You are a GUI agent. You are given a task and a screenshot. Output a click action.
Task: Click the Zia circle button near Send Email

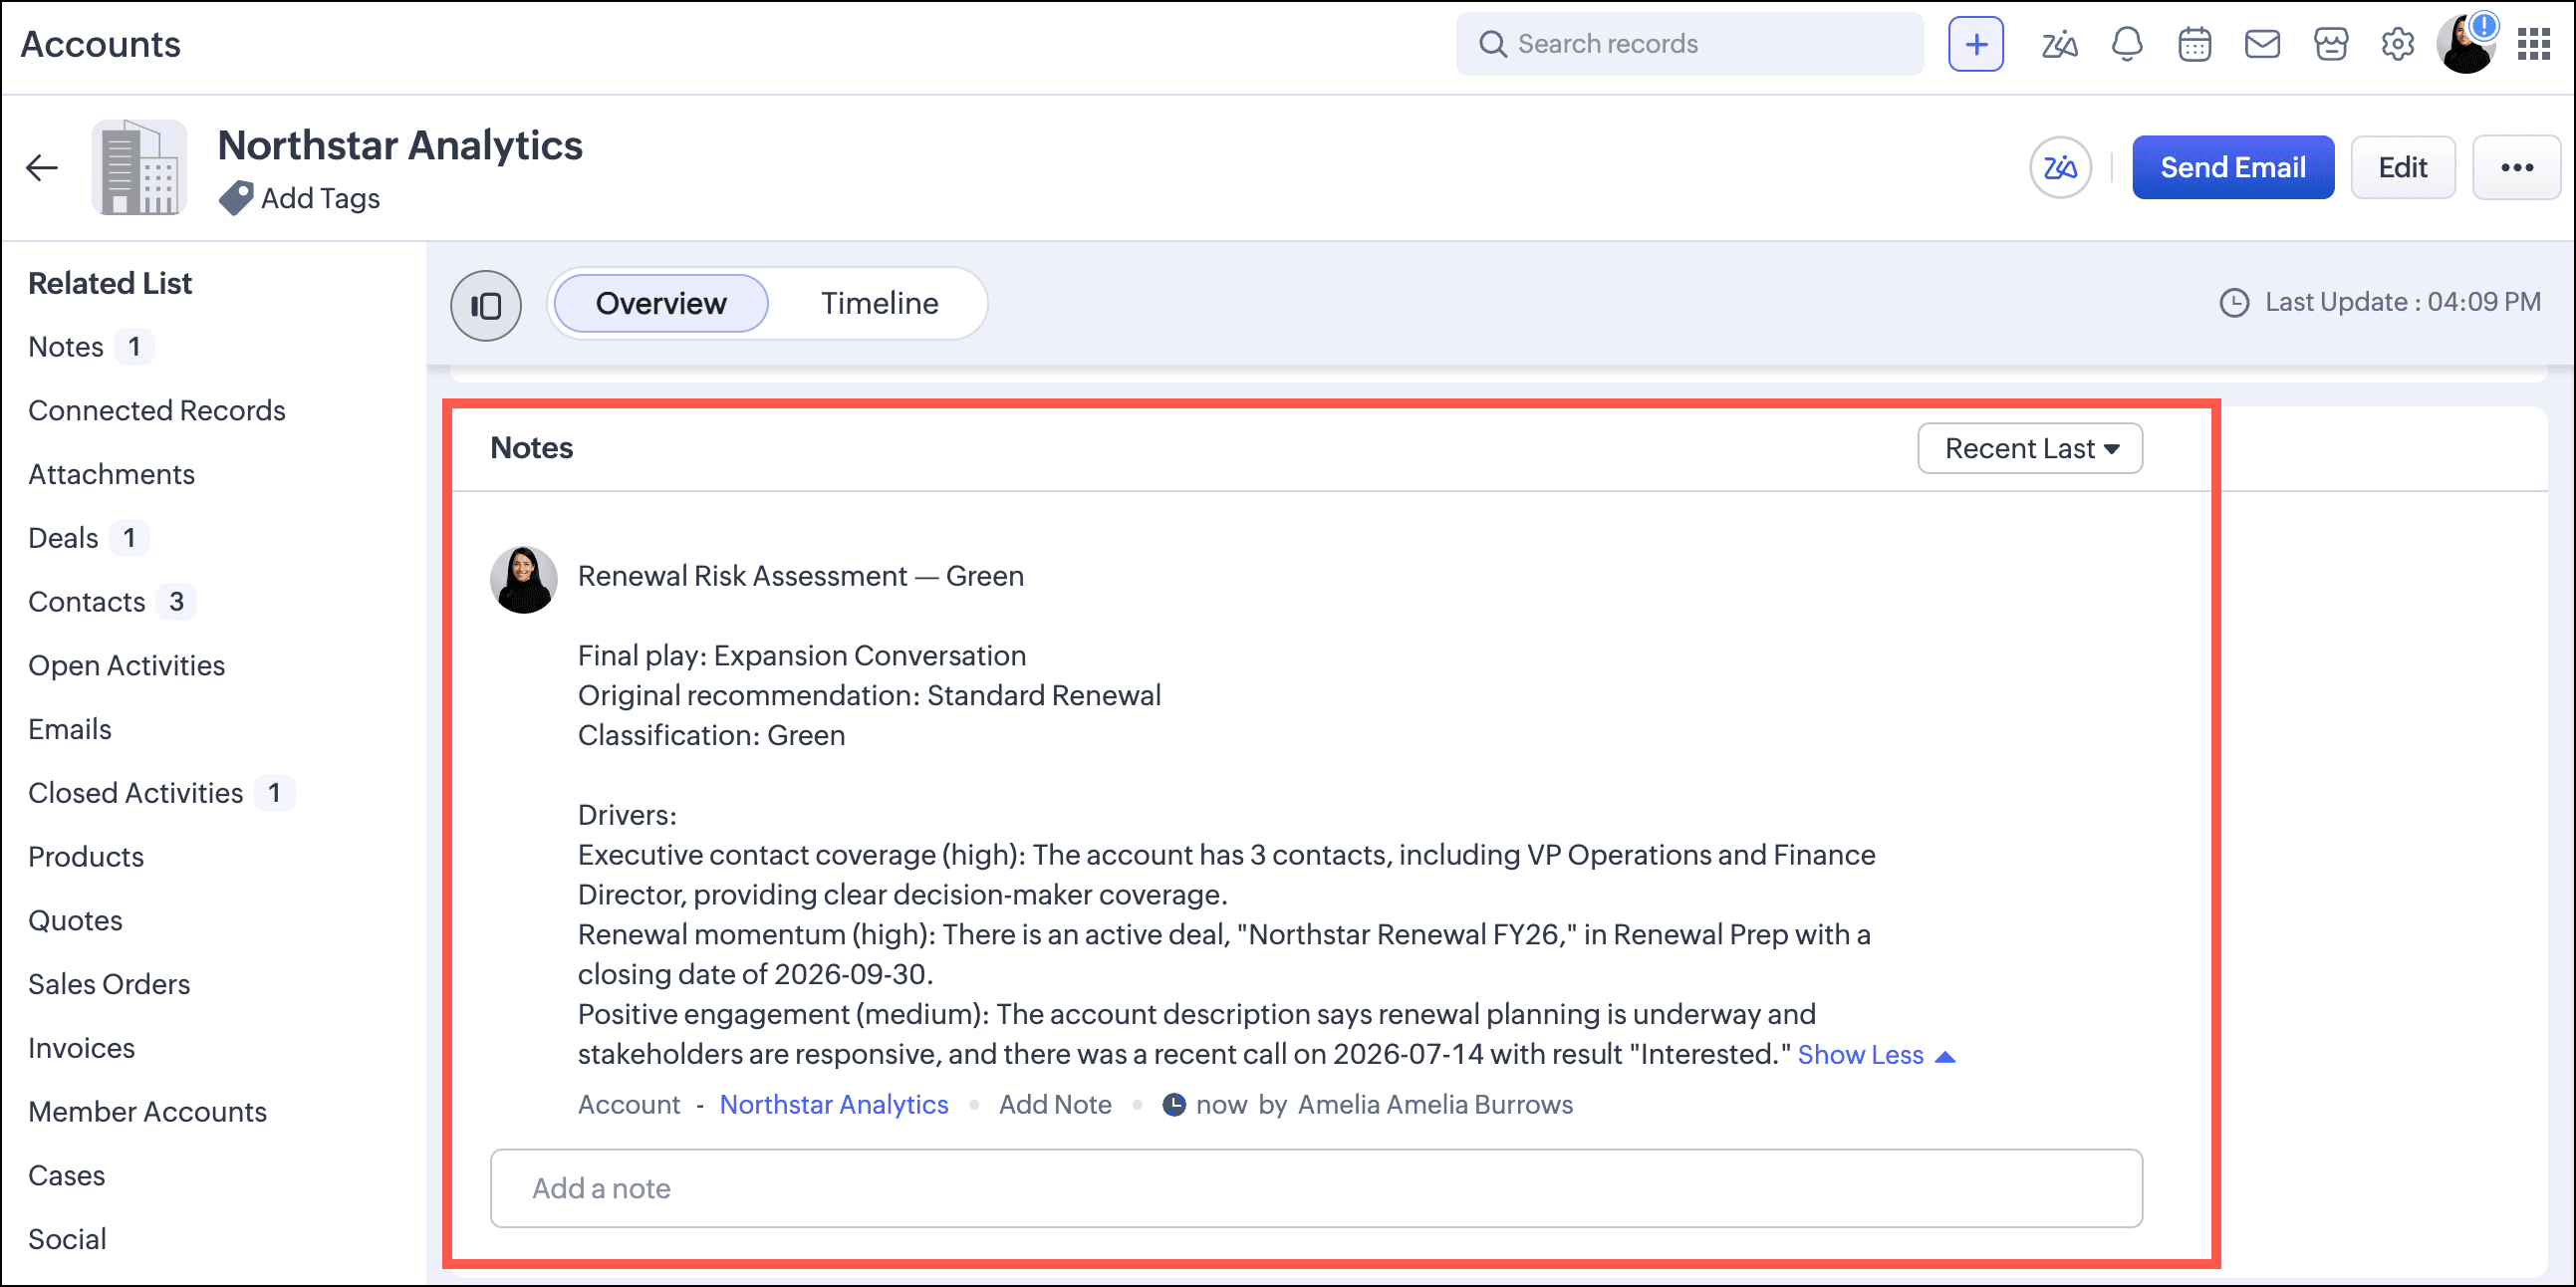click(2060, 167)
